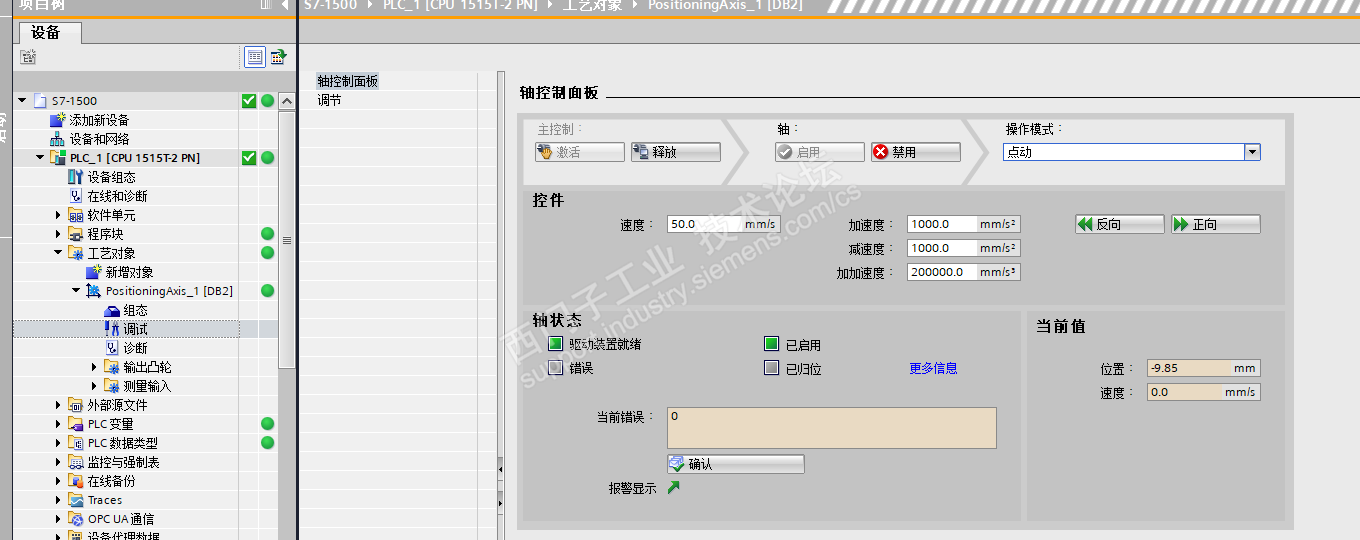
Task: Click the 加加速度 field with 200000.0
Action: pos(964,272)
